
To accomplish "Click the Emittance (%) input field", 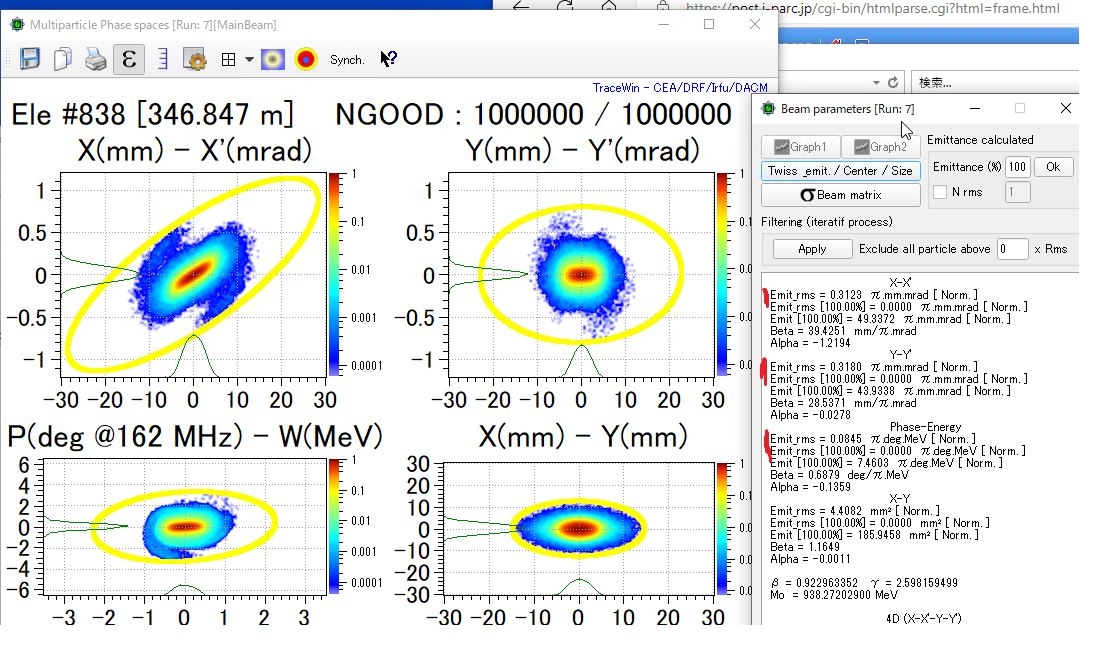I will (x=1017, y=167).
